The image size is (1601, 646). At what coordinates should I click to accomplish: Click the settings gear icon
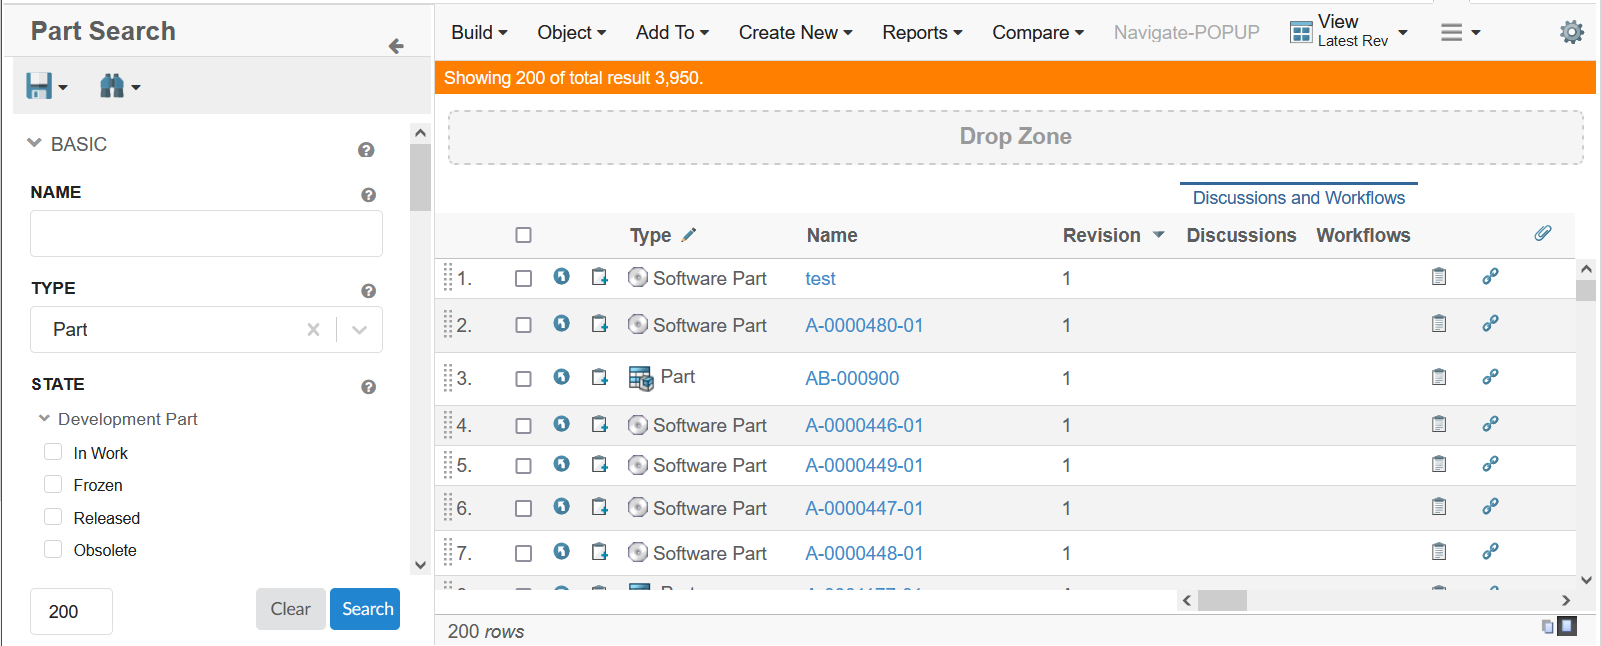click(1571, 33)
